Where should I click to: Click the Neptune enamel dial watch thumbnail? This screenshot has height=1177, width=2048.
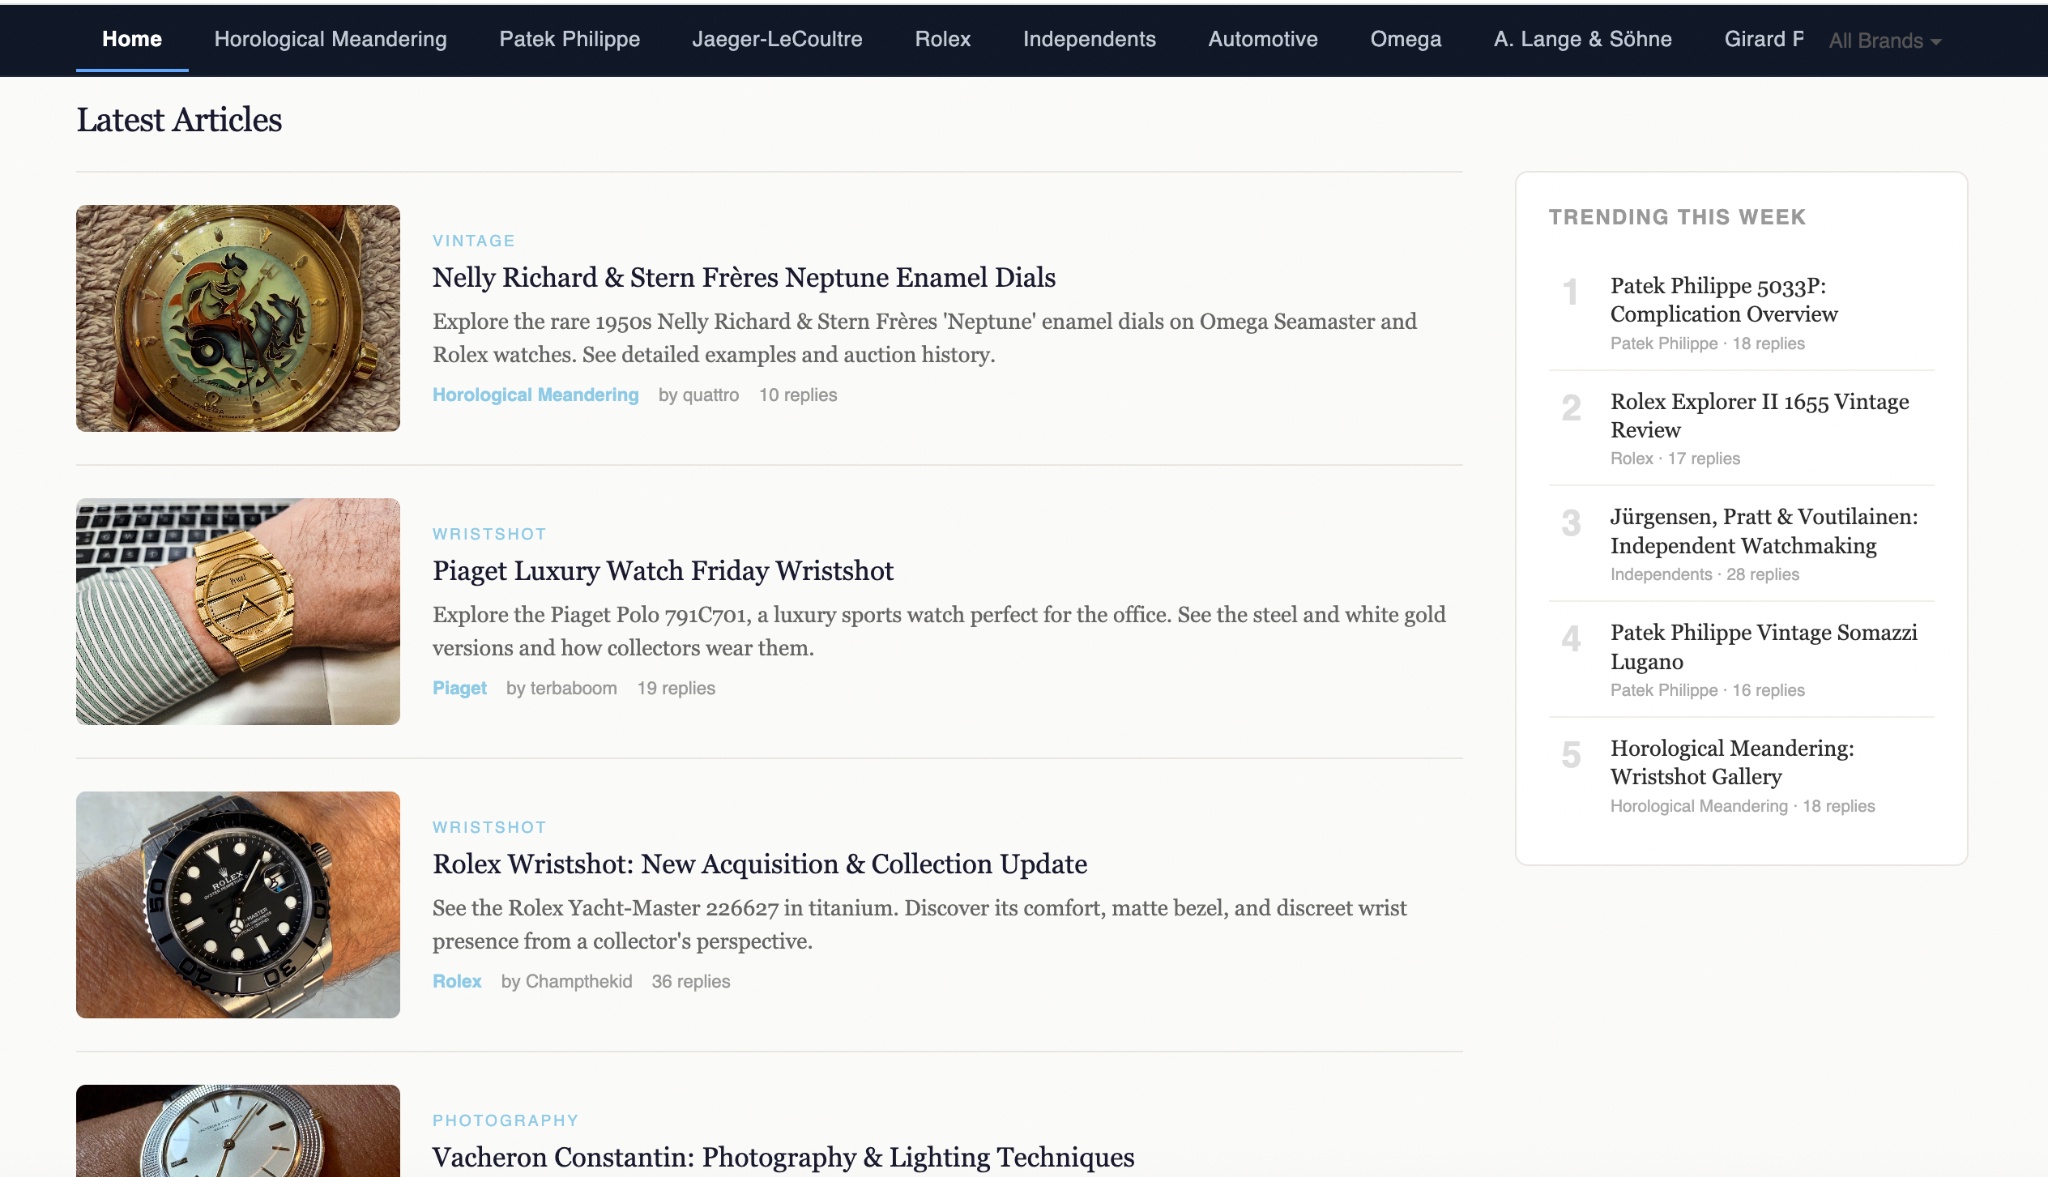tap(238, 318)
